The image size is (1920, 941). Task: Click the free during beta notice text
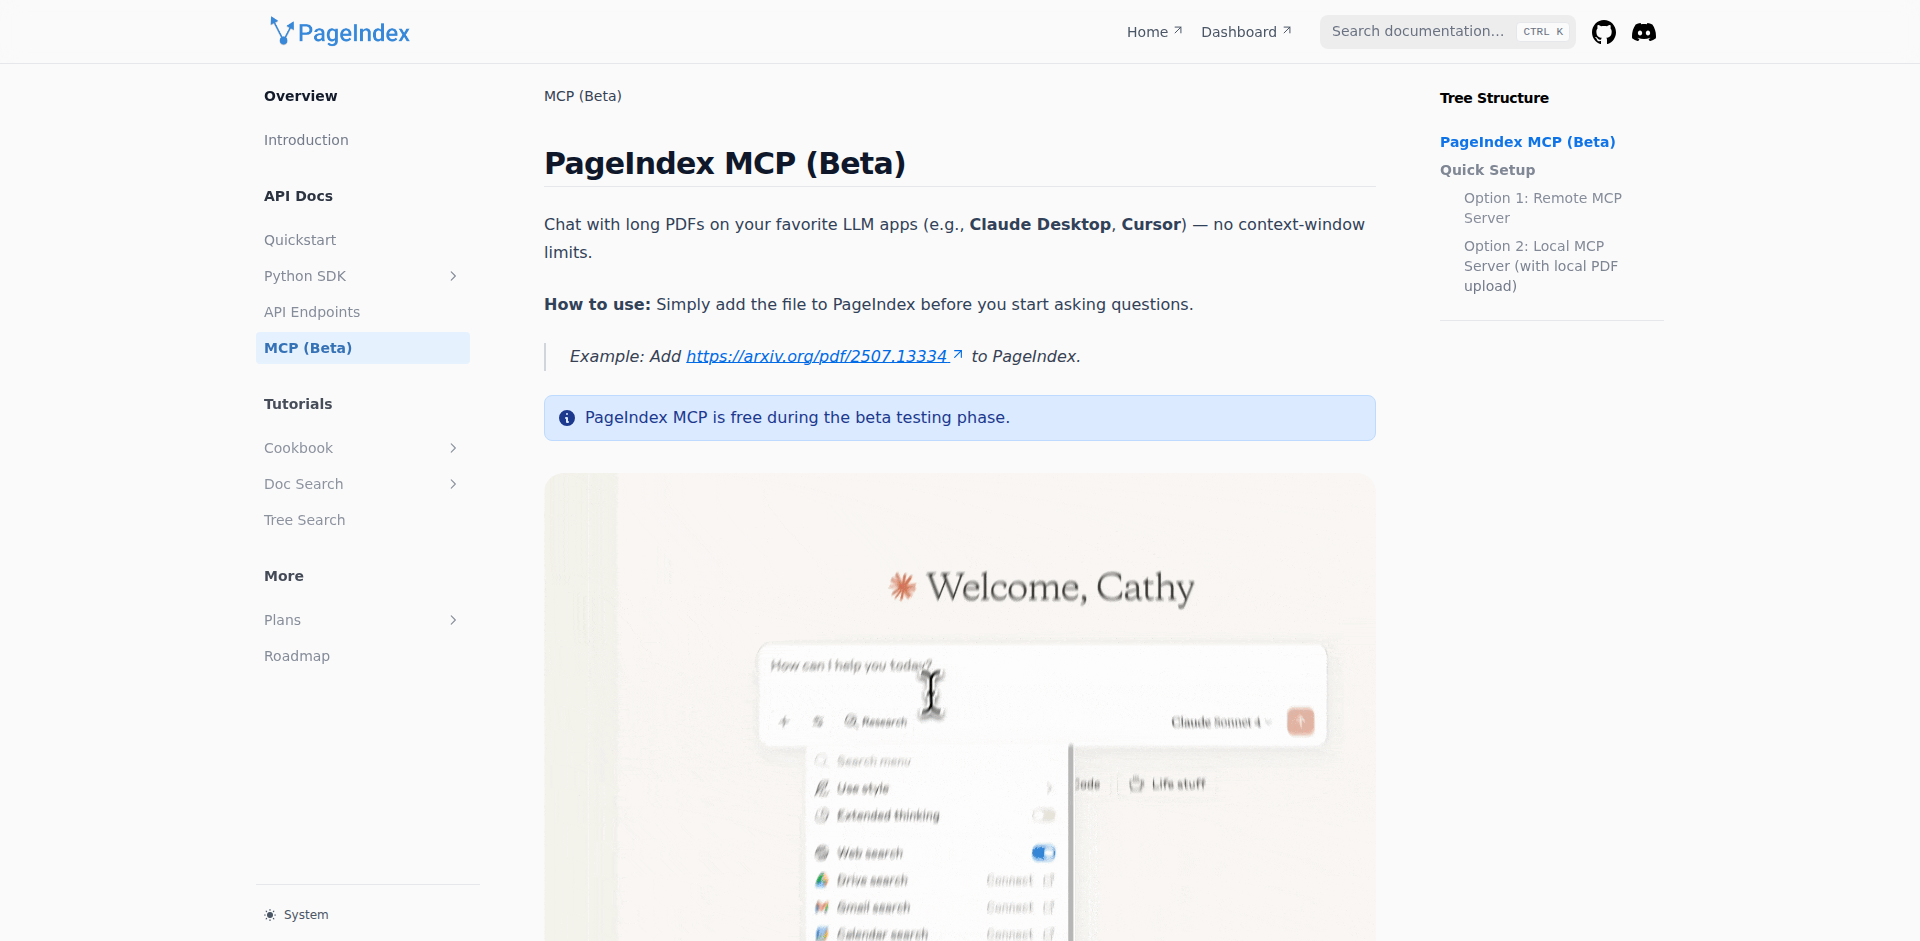(x=797, y=418)
